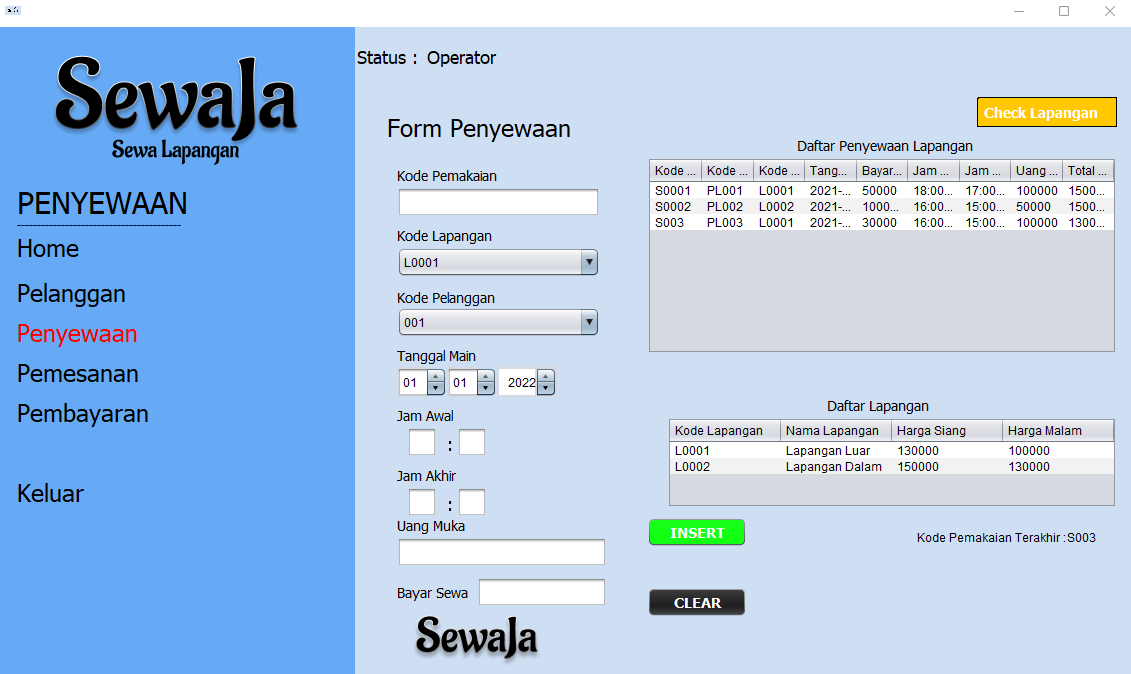Screen dimensions: 1131x674
Task: Click the Java app icon in title bar
Action: point(13,11)
